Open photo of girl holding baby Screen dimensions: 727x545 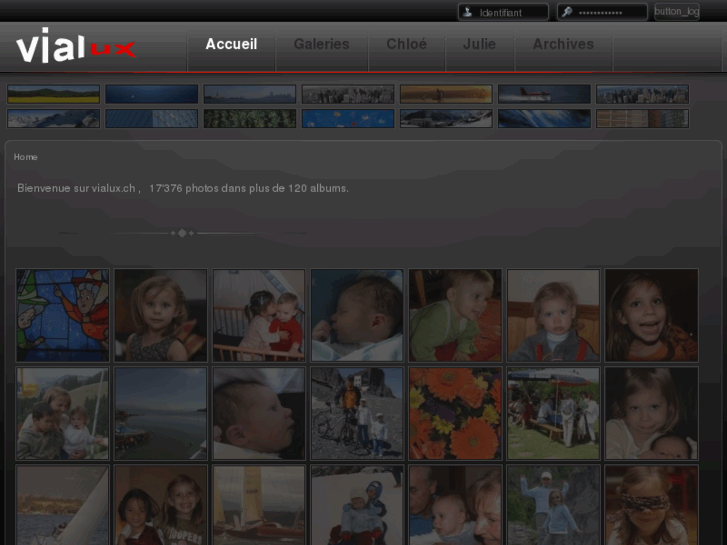point(651,413)
